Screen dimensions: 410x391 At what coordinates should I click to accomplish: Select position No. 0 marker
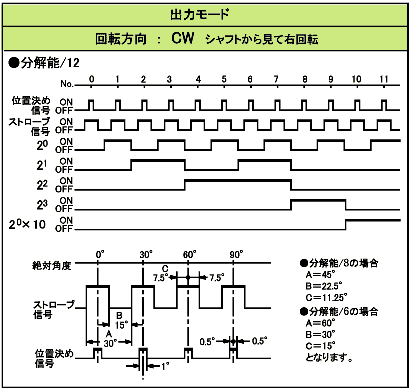coord(92,79)
